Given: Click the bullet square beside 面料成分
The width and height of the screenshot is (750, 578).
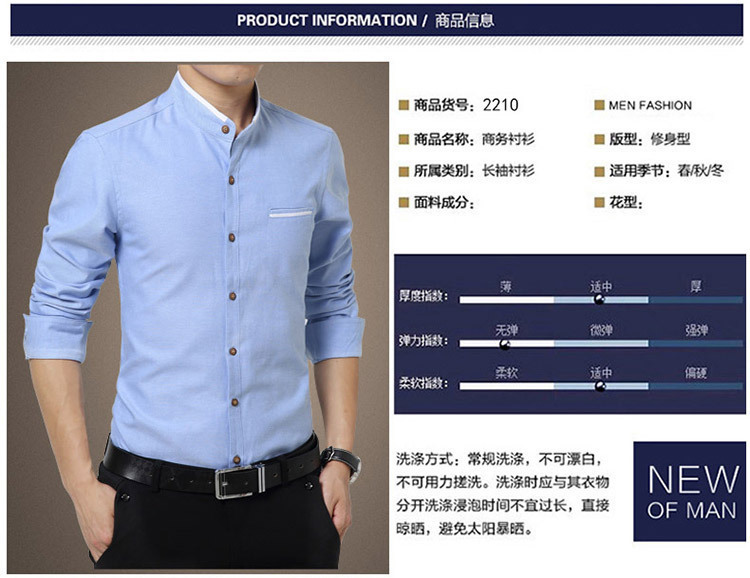Looking at the screenshot, I should click(404, 203).
